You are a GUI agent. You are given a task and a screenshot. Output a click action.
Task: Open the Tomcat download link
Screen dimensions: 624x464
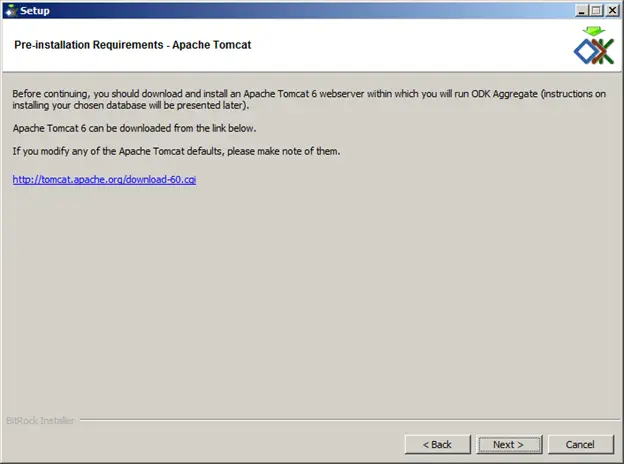[x=104, y=179]
